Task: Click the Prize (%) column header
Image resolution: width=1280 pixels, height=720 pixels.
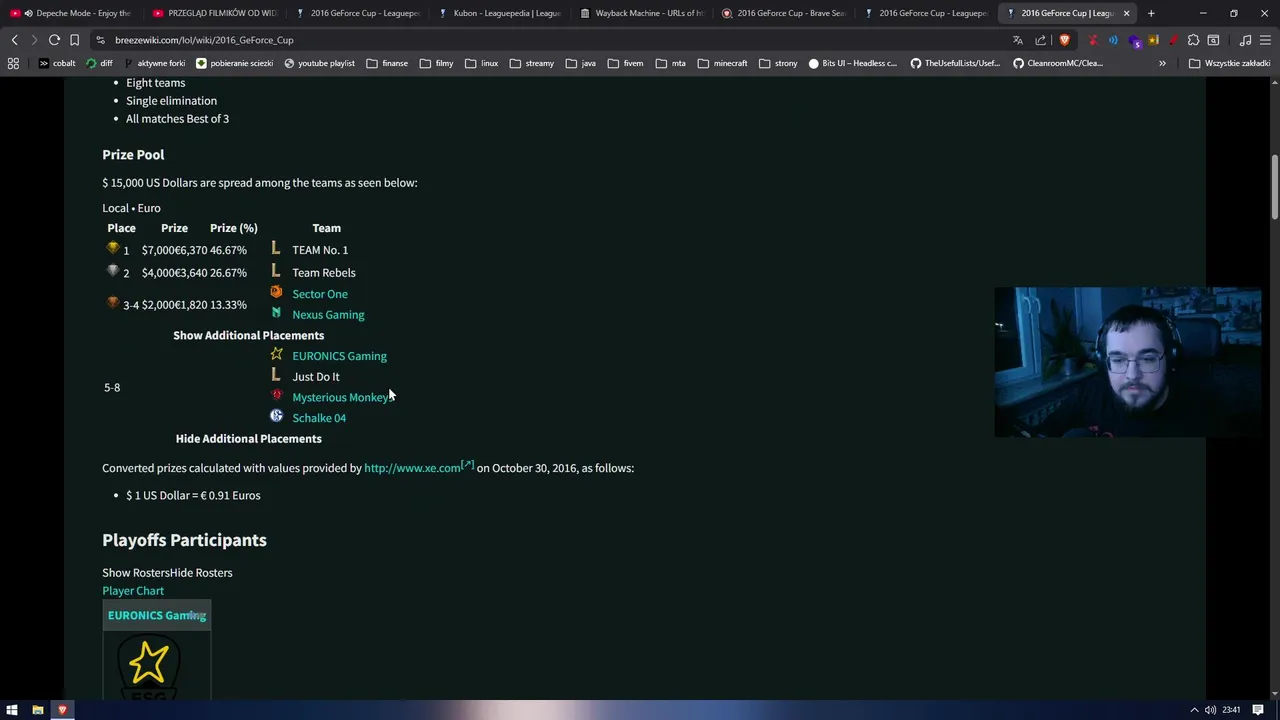Action: tap(234, 228)
